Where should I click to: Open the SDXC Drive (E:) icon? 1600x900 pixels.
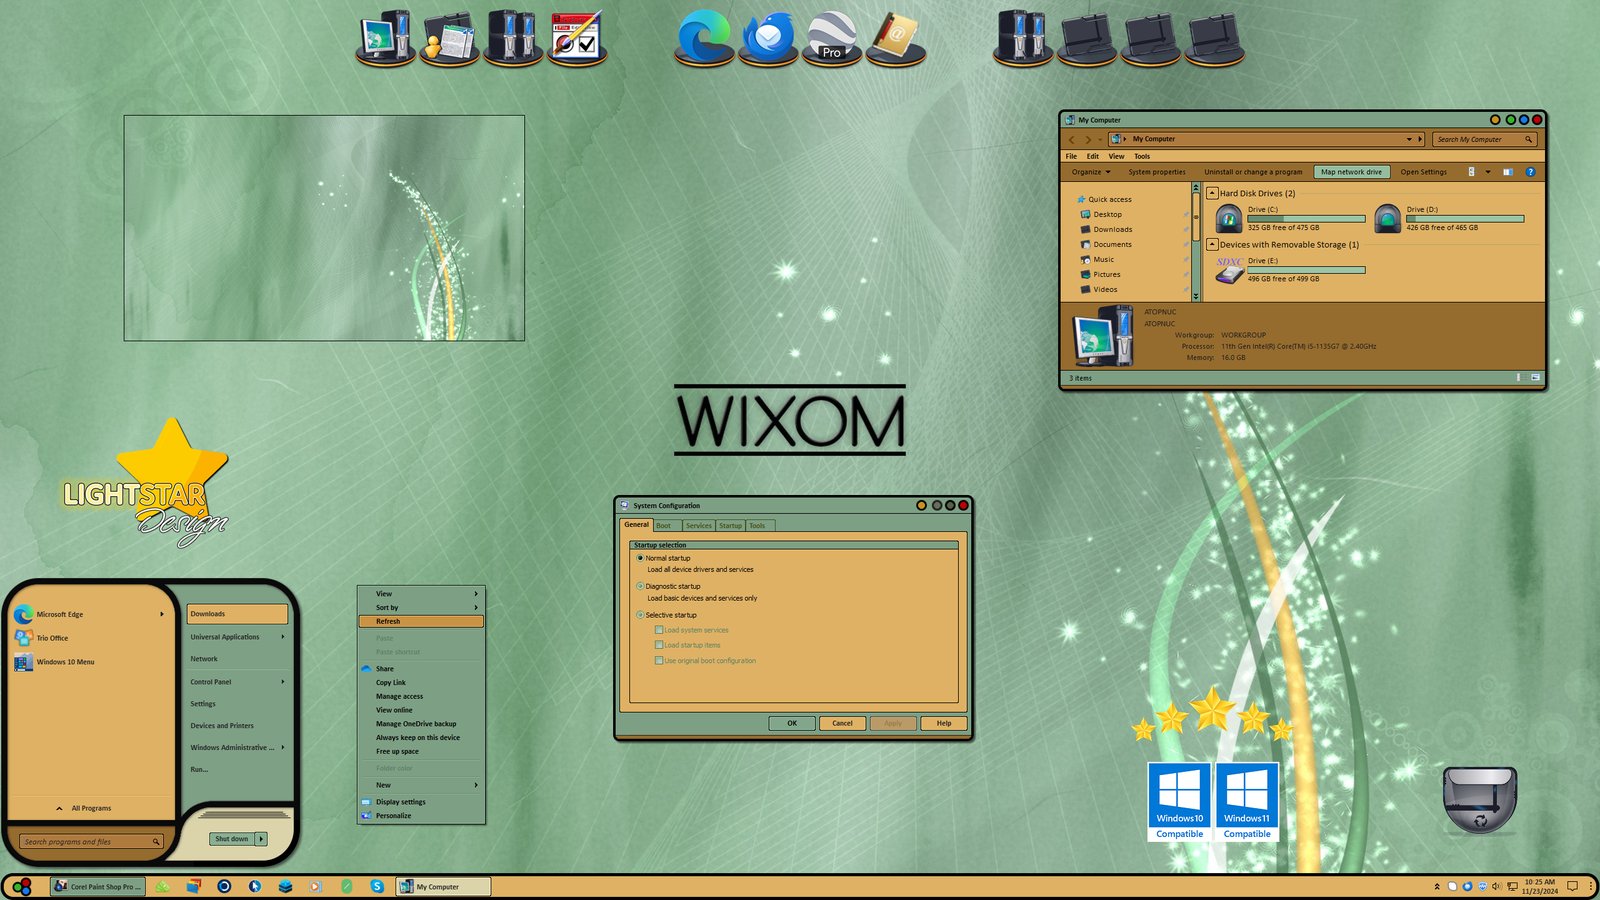coord(1229,269)
